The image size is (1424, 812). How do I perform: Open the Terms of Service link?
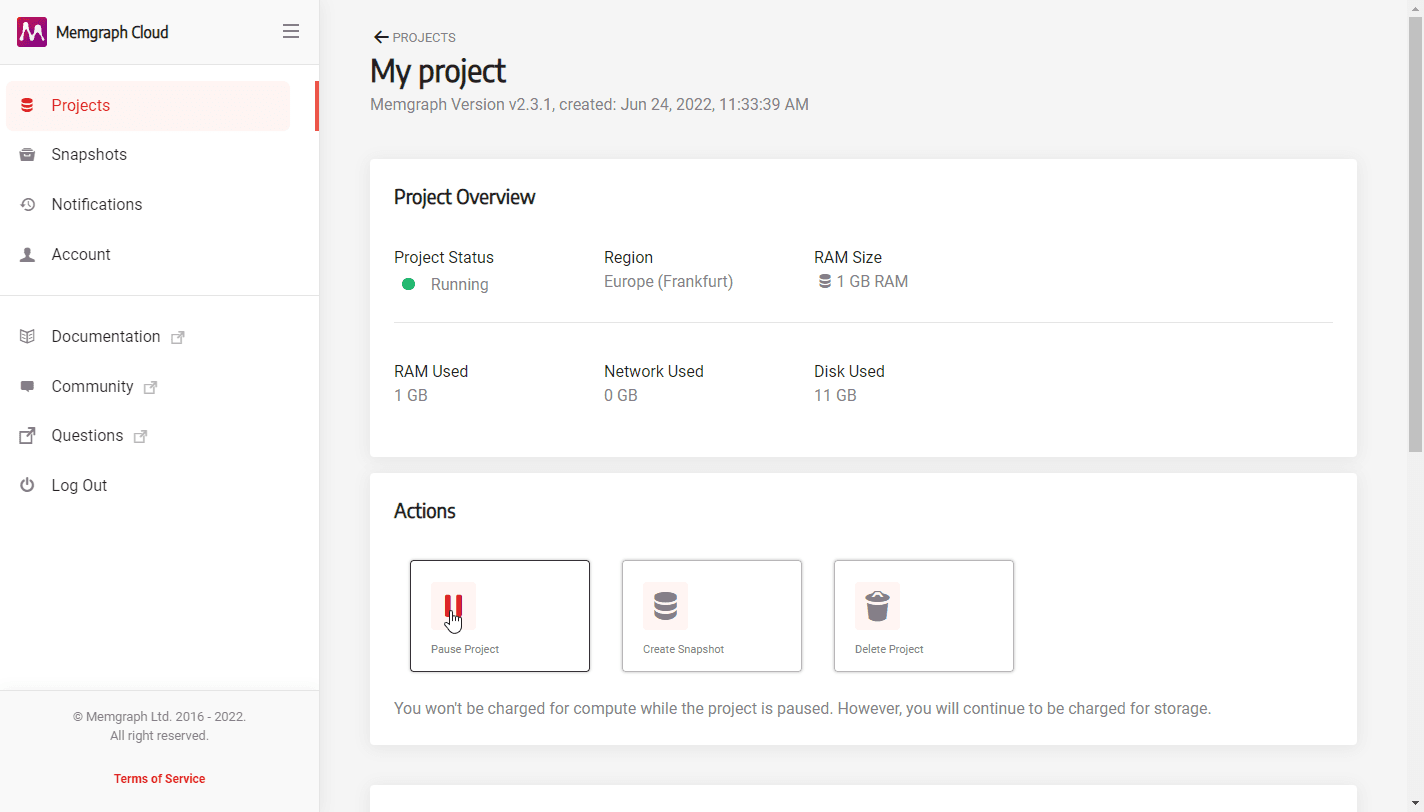[159, 779]
